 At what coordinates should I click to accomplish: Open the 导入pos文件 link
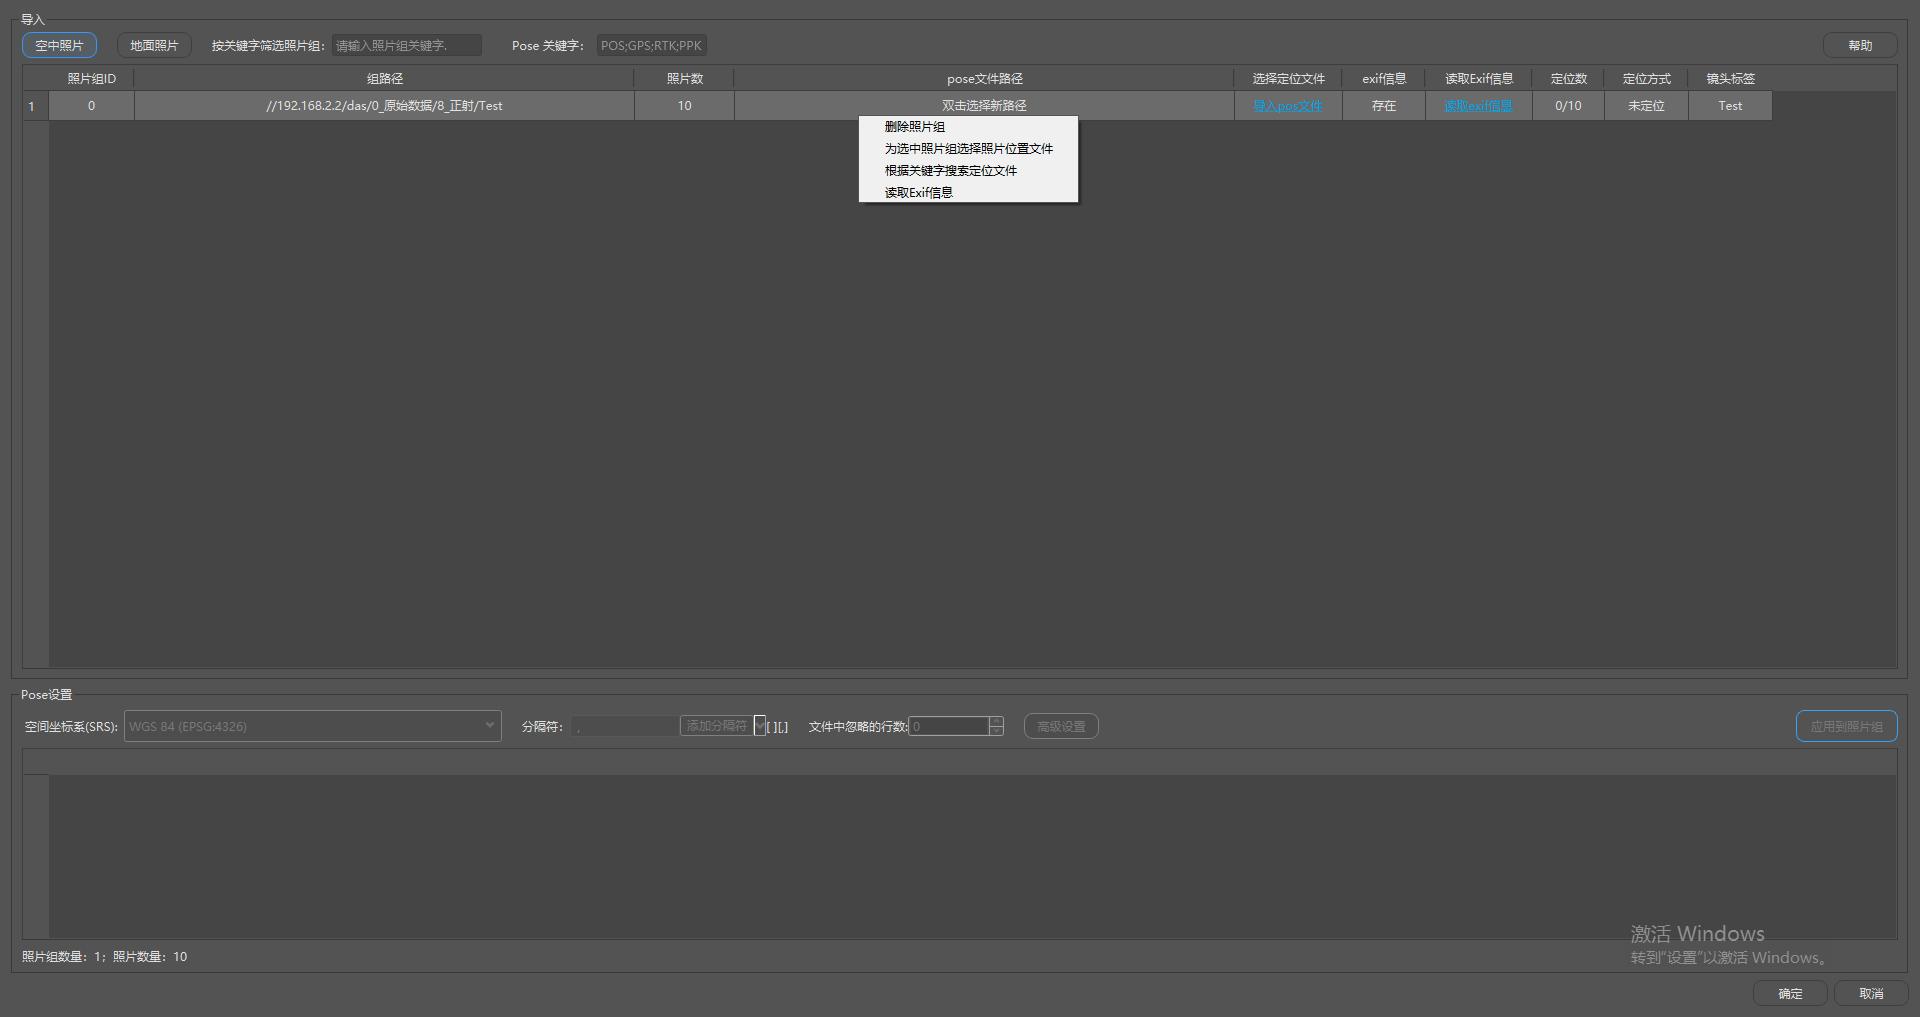pos(1288,106)
